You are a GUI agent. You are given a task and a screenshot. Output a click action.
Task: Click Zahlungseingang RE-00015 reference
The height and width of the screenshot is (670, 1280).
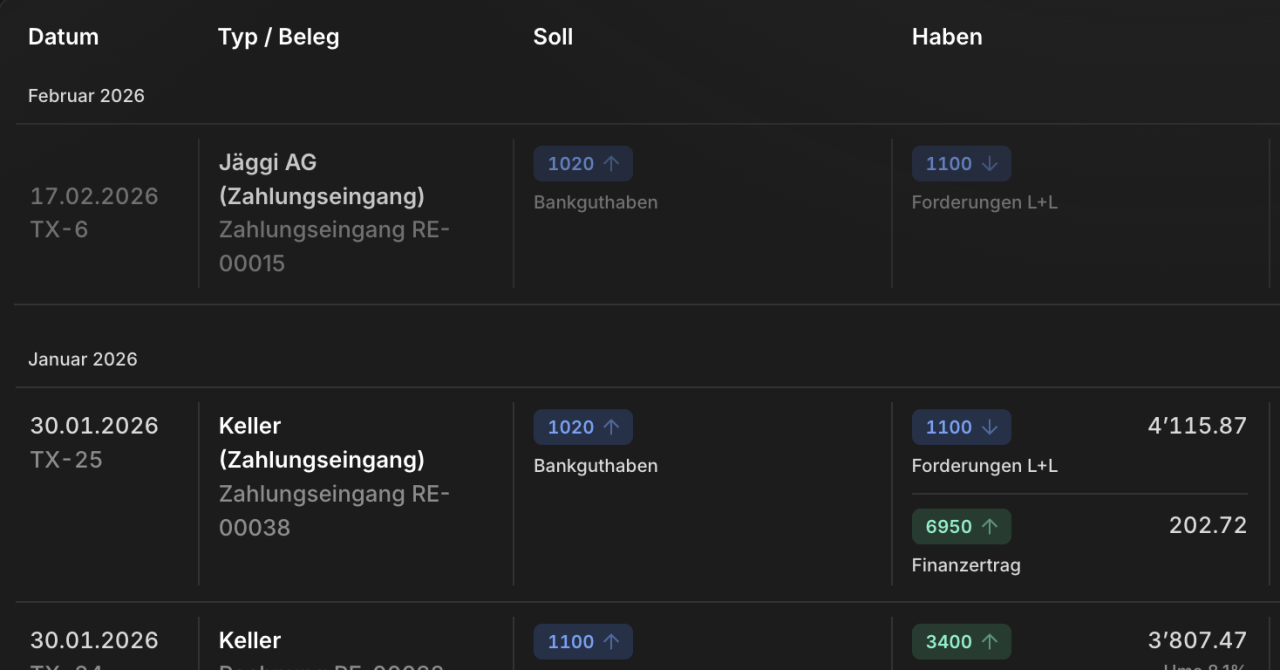335,246
